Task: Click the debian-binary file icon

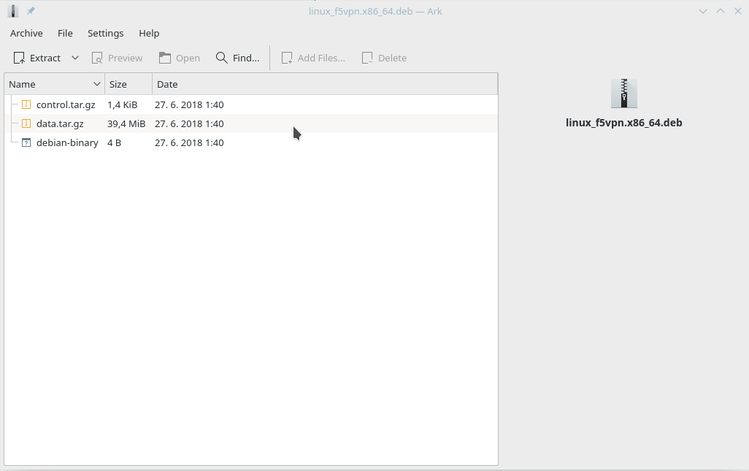Action: [26, 142]
